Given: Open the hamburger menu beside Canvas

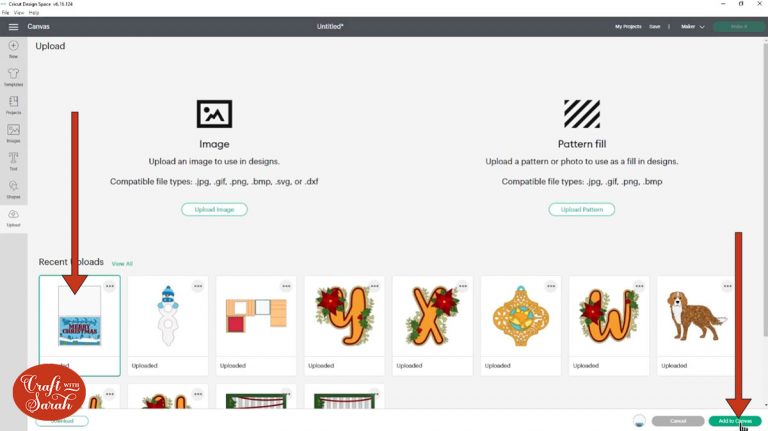Looking at the screenshot, I should pos(13,27).
